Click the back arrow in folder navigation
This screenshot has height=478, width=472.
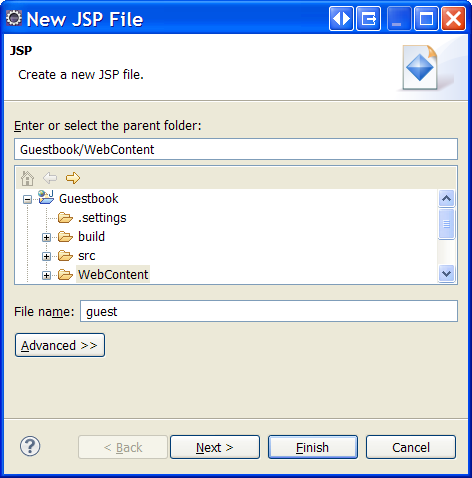pos(50,178)
